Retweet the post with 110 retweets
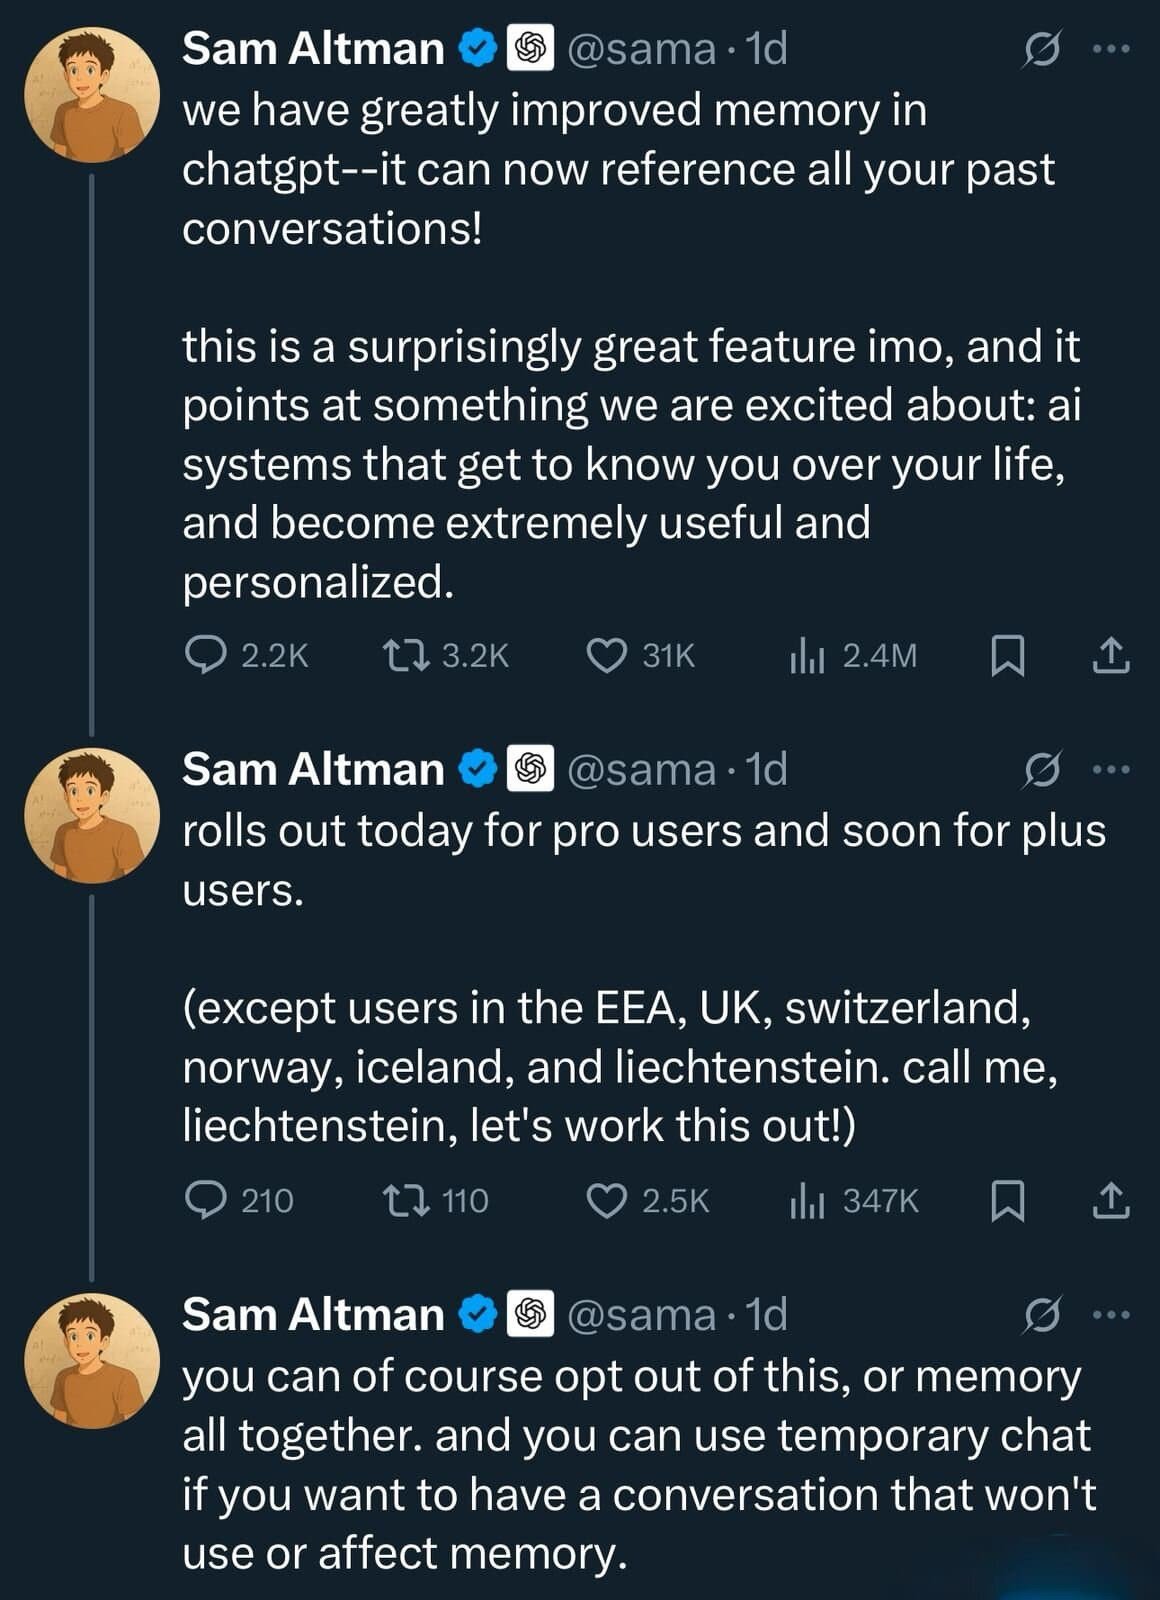 406,1200
